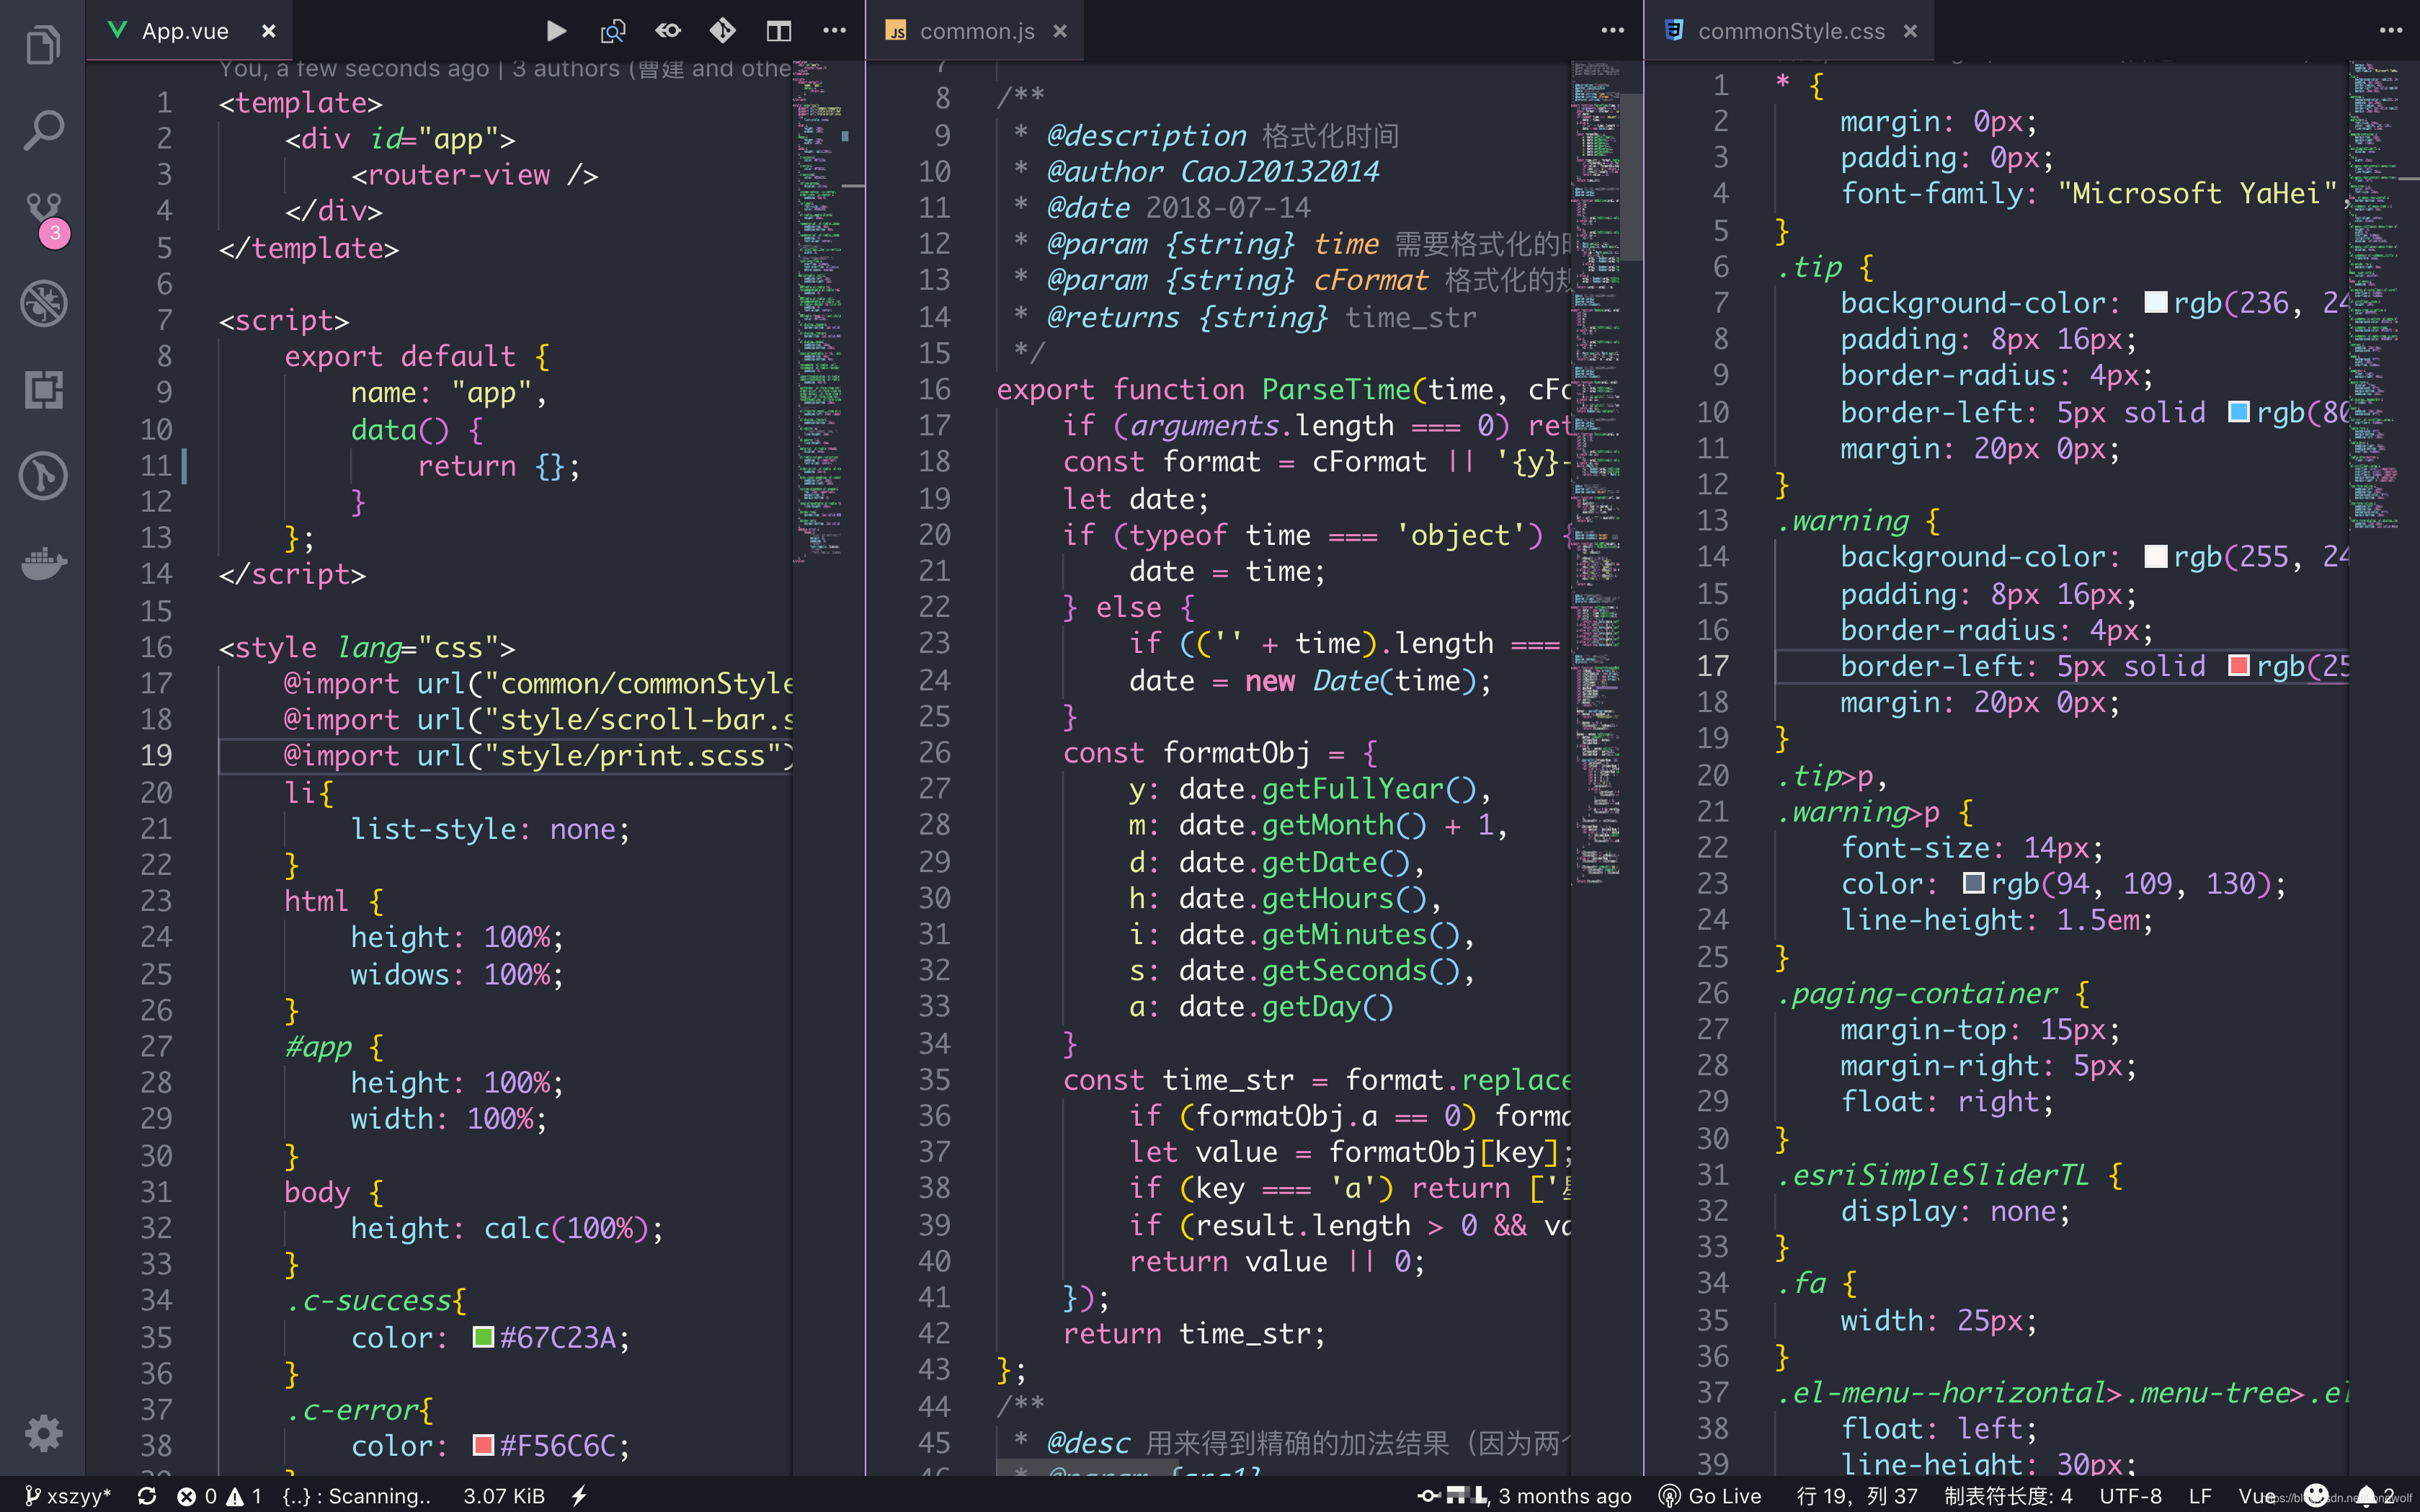Click the split editor icon
Screen dimensions: 2420x1512
(x=779, y=31)
